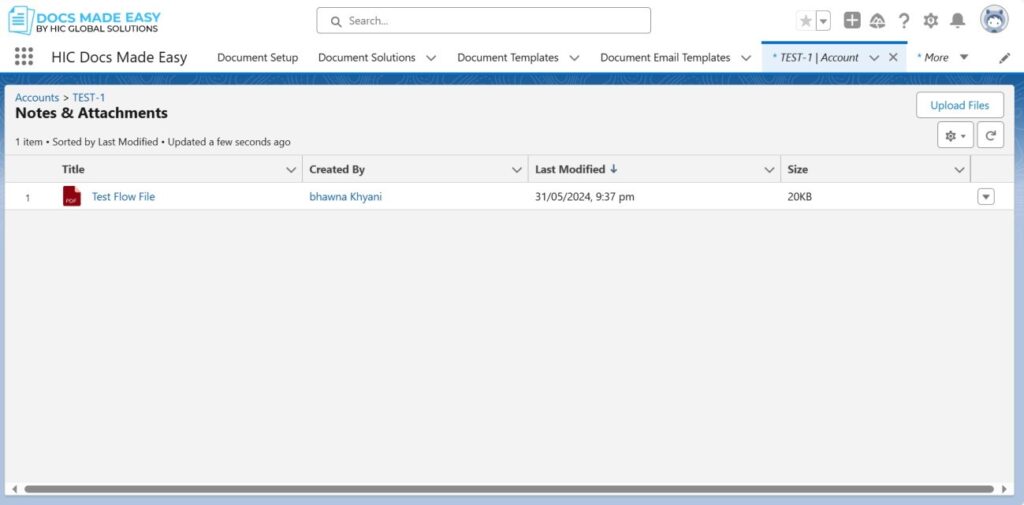The image size is (1024, 505).
Task: Close the TEST-1 Account tab
Action: click(893, 57)
